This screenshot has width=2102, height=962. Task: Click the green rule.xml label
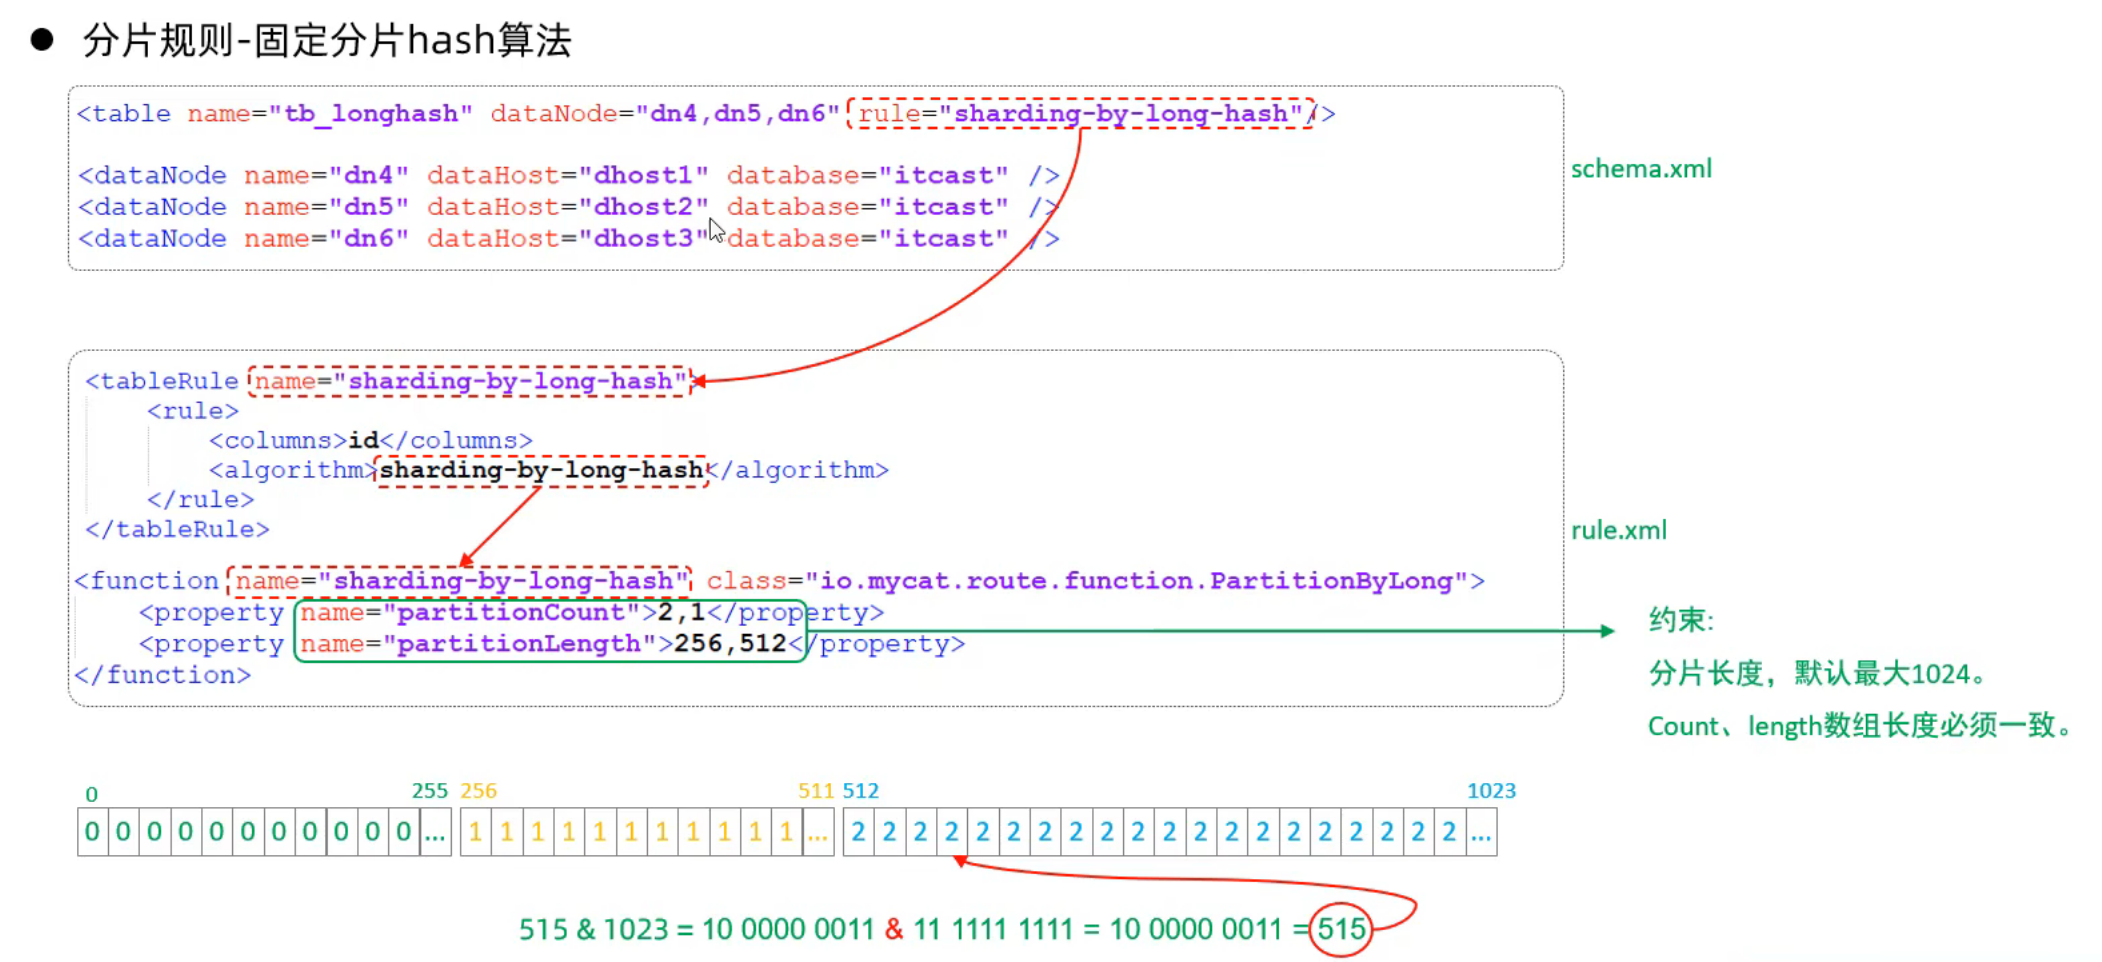click(x=1618, y=530)
